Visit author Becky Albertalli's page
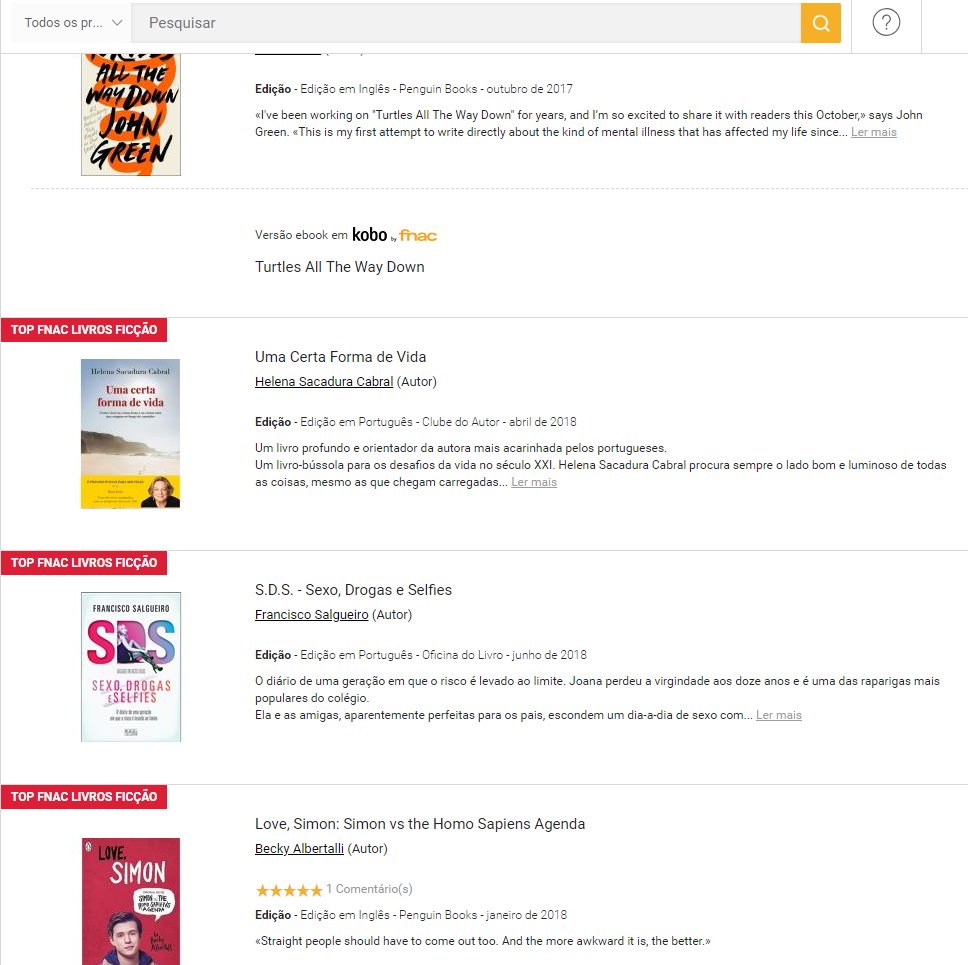The width and height of the screenshot is (968, 965). pos(299,849)
